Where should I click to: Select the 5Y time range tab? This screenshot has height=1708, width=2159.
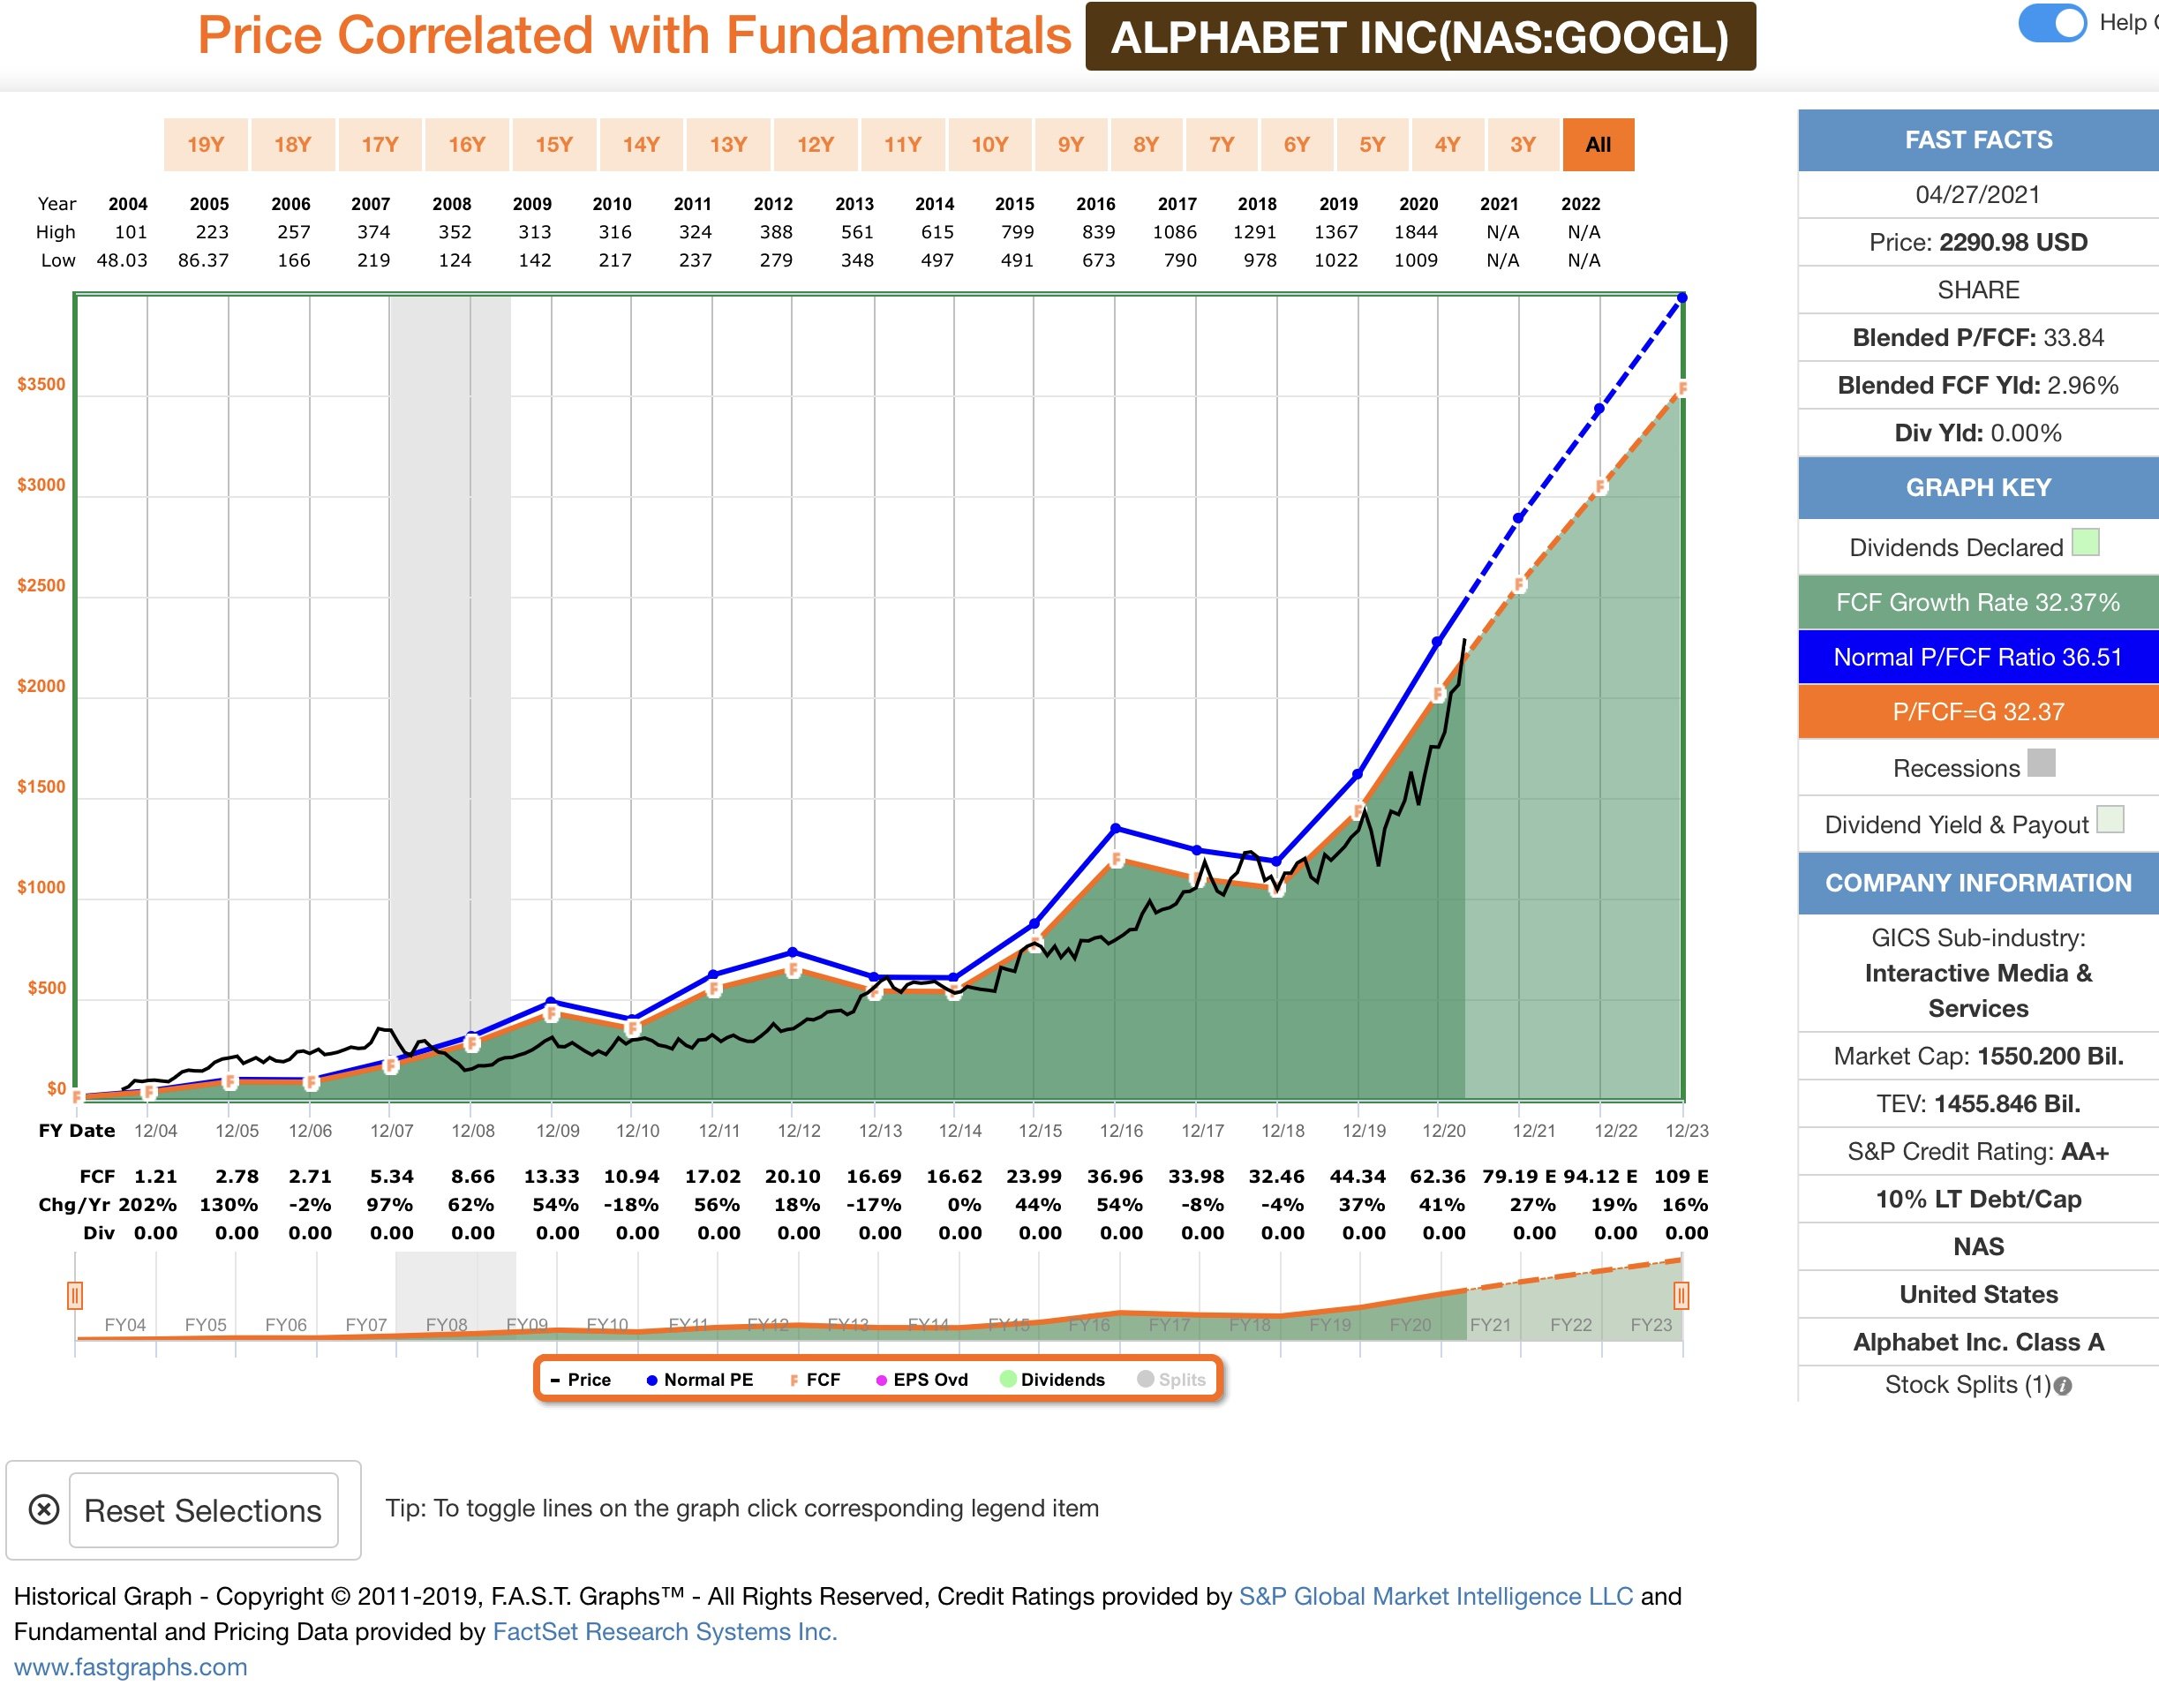click(1372, 145)
